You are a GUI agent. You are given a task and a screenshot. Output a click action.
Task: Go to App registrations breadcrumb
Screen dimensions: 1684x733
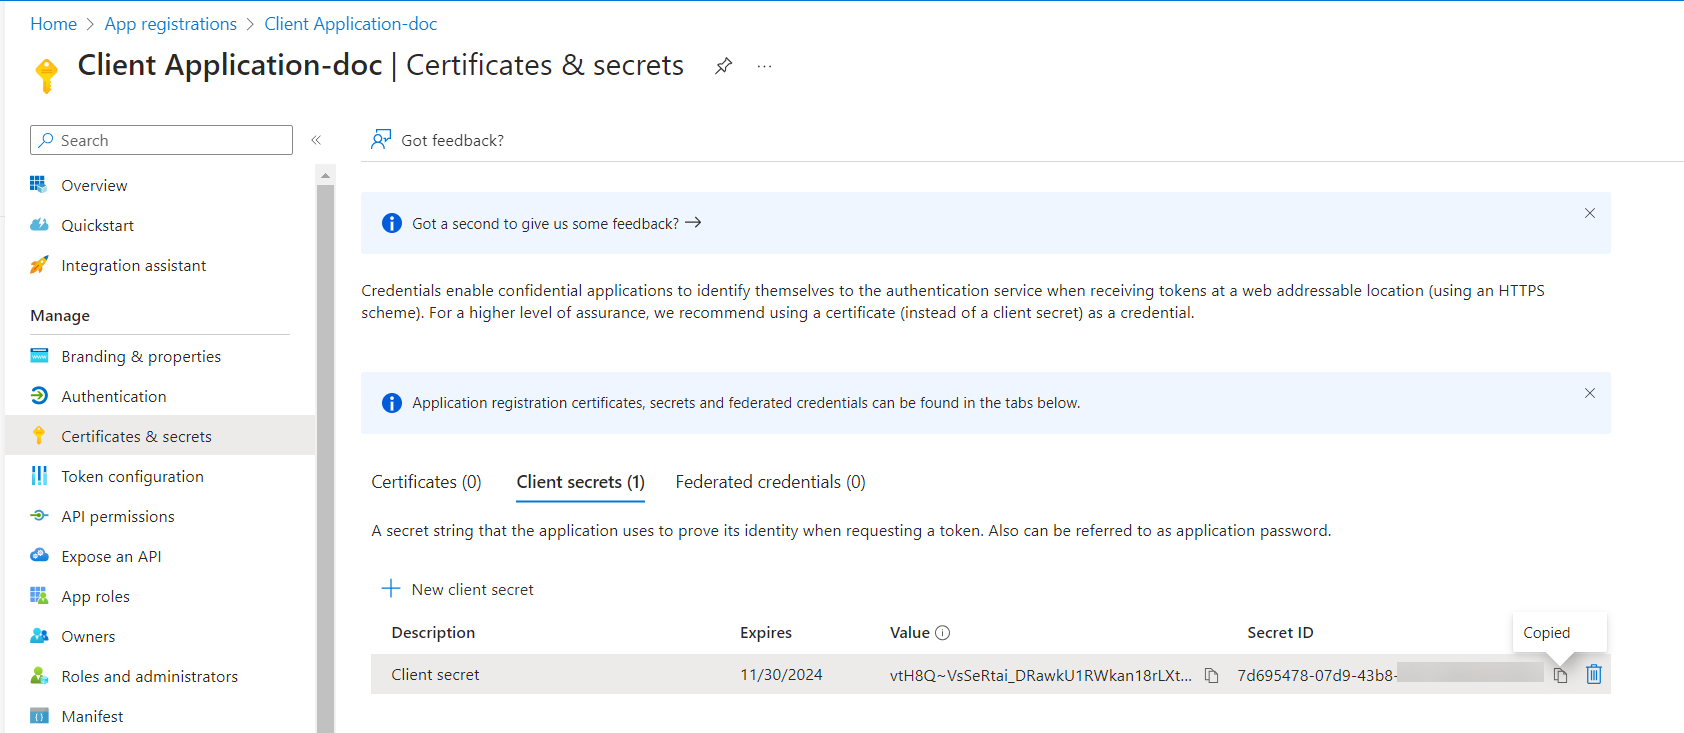170,24
